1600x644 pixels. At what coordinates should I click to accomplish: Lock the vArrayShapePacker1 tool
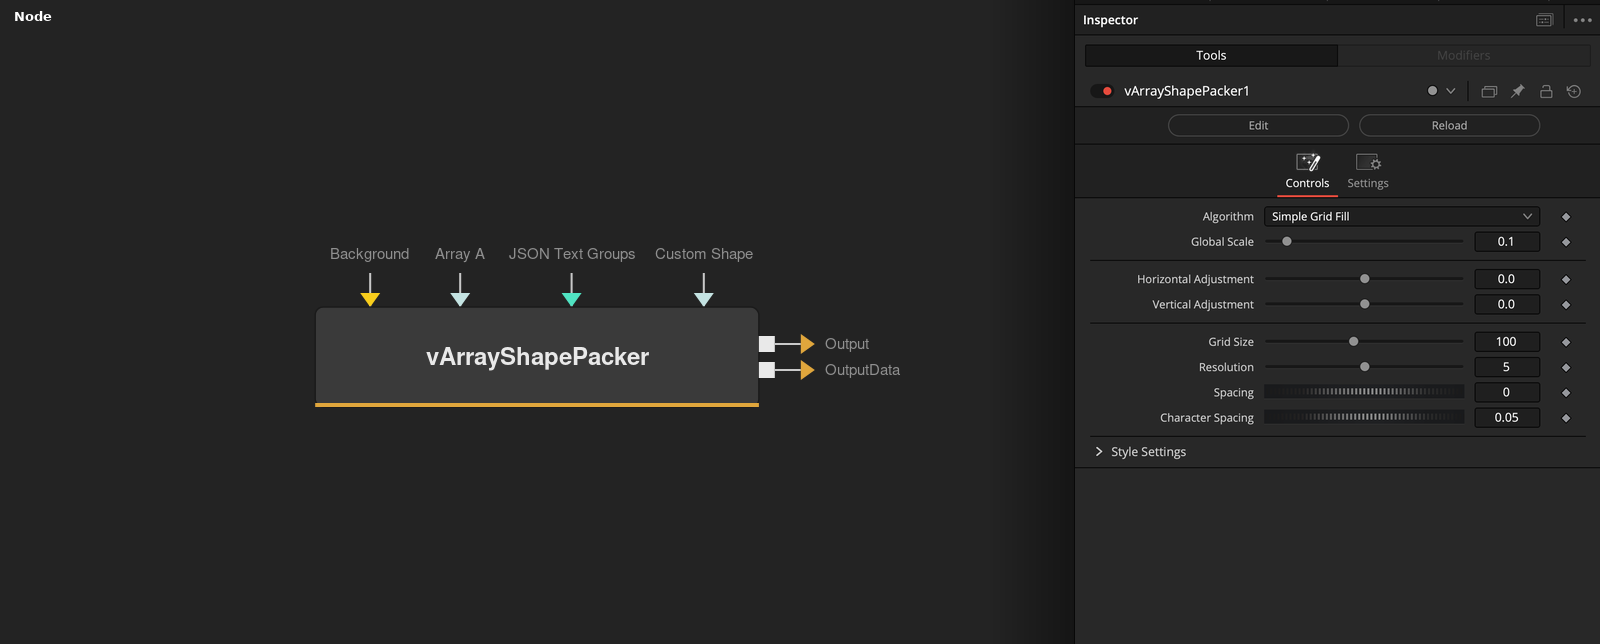(1546, 91)
